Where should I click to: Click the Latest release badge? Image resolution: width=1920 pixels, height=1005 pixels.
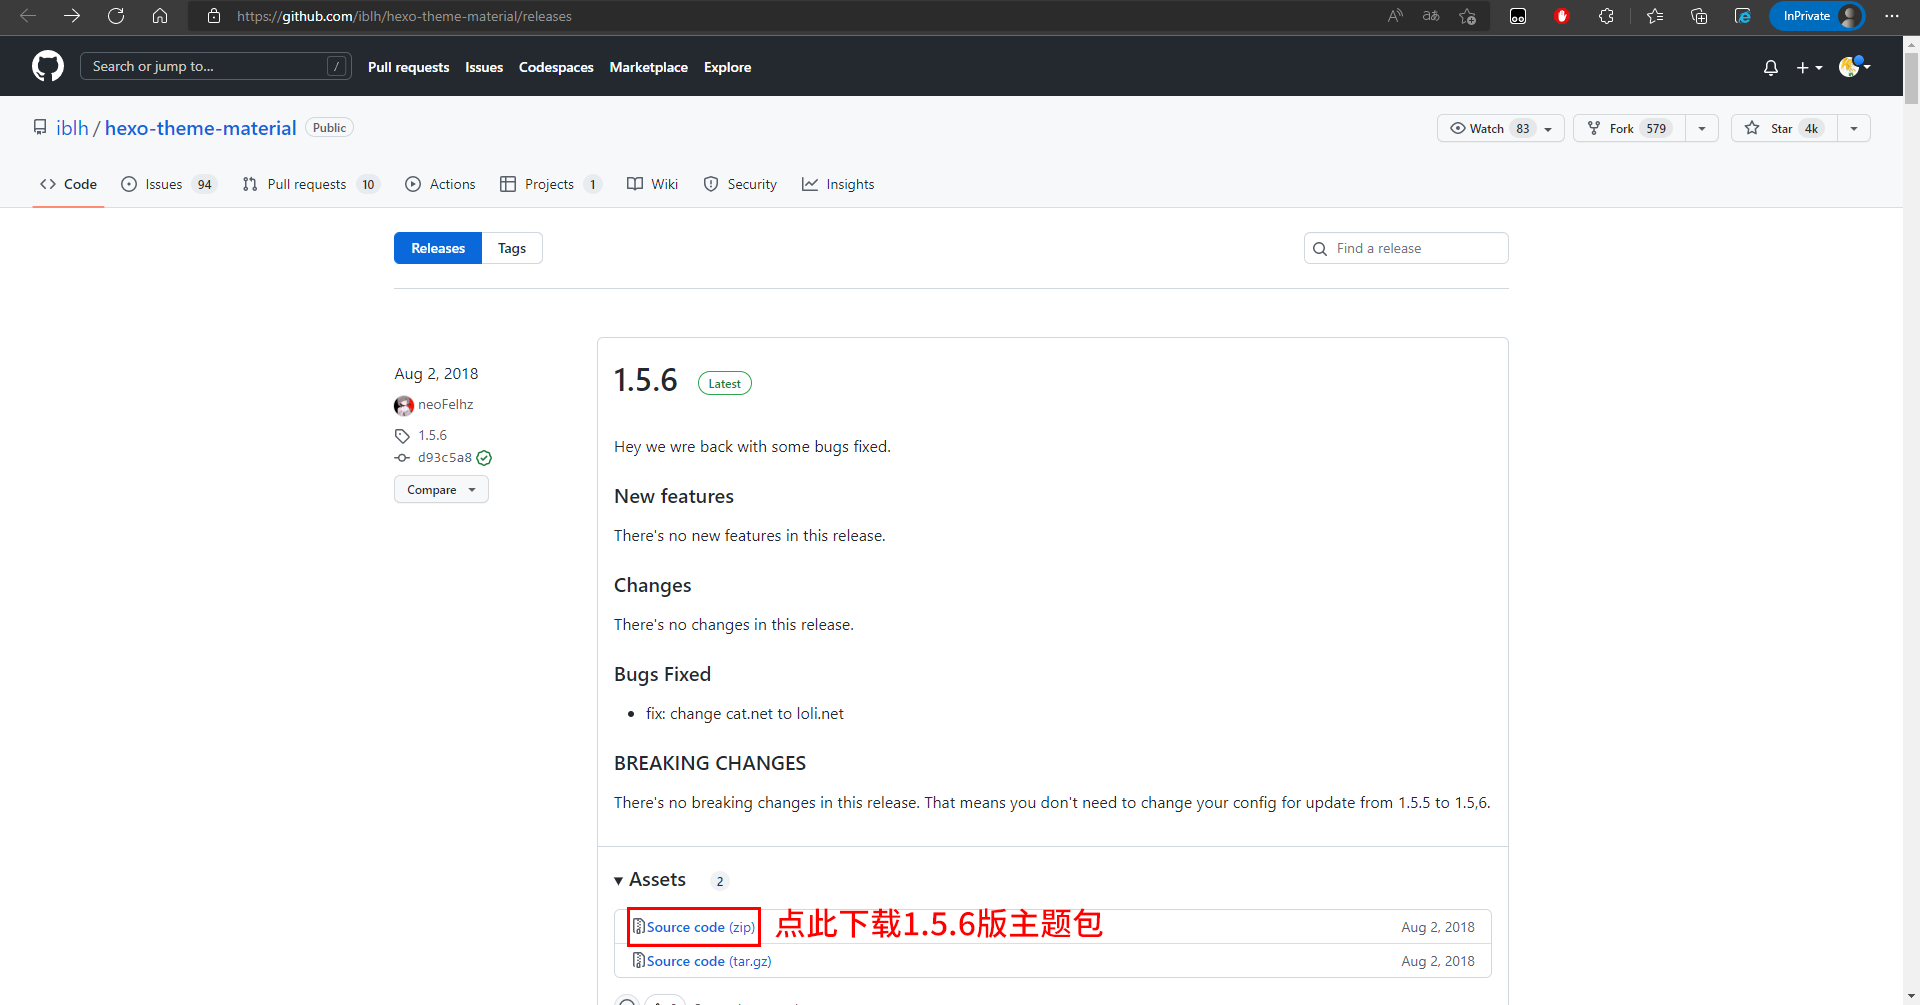pos(724,383)
